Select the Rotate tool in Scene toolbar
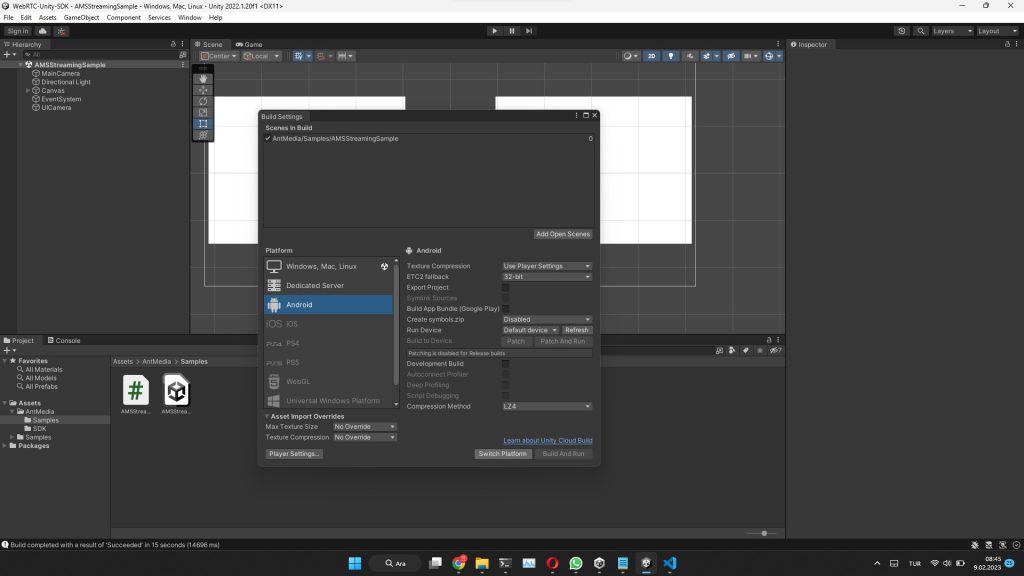The width and height of the screenshot is (1024, 576). coord(203,101)
